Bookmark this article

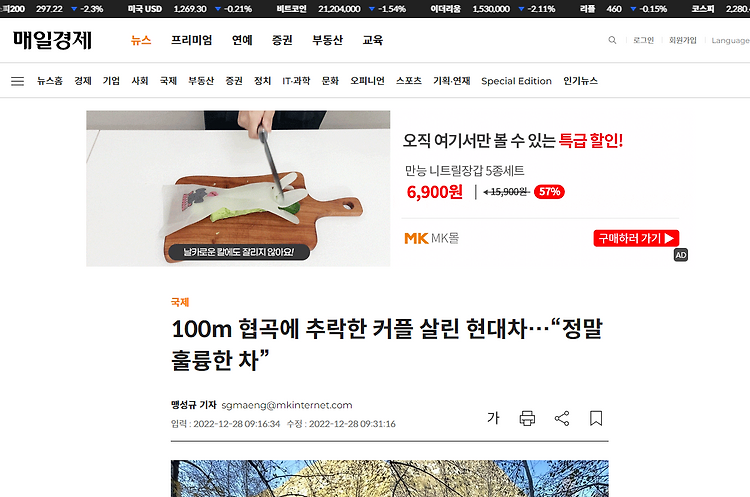(x=596, y=419)
